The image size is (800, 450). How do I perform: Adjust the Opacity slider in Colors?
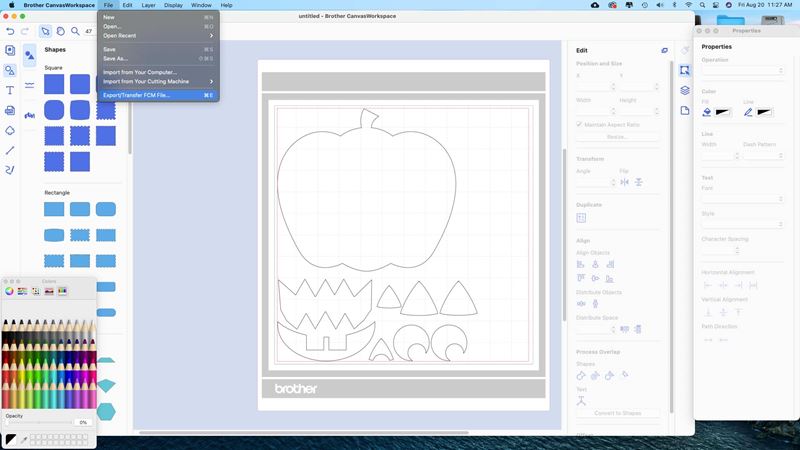[x=40, y=423]
